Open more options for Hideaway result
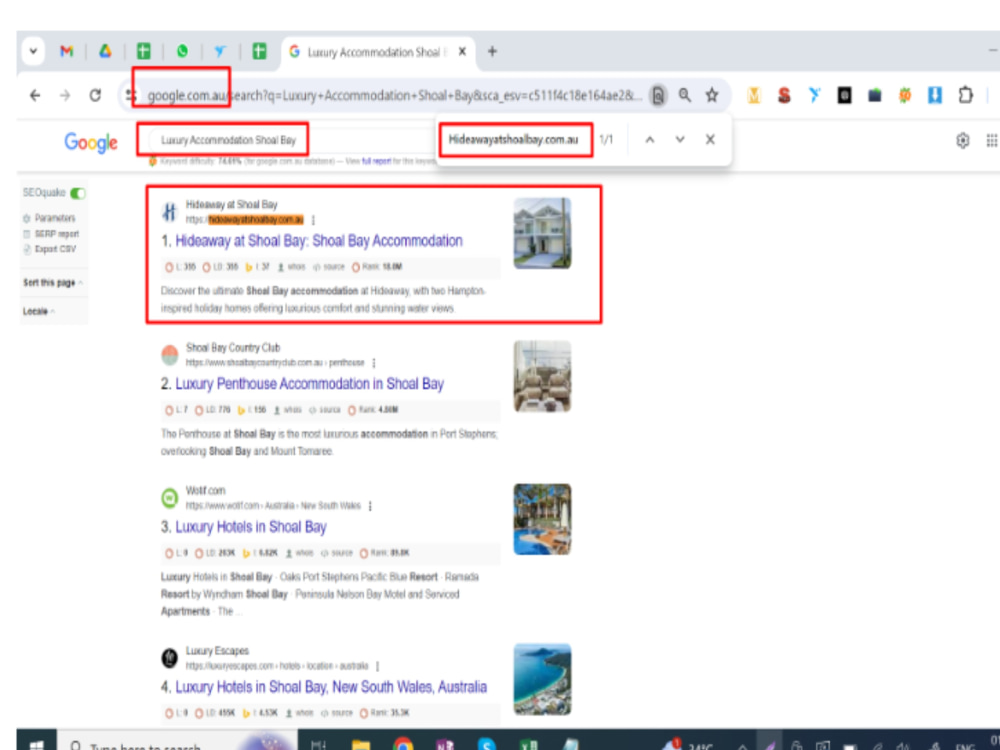This screenshot has width=1000, height=750. (x=313, y=220)
